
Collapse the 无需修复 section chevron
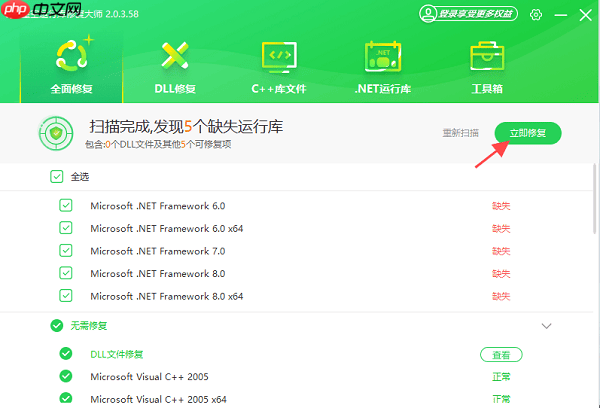(x=546, y=326)
